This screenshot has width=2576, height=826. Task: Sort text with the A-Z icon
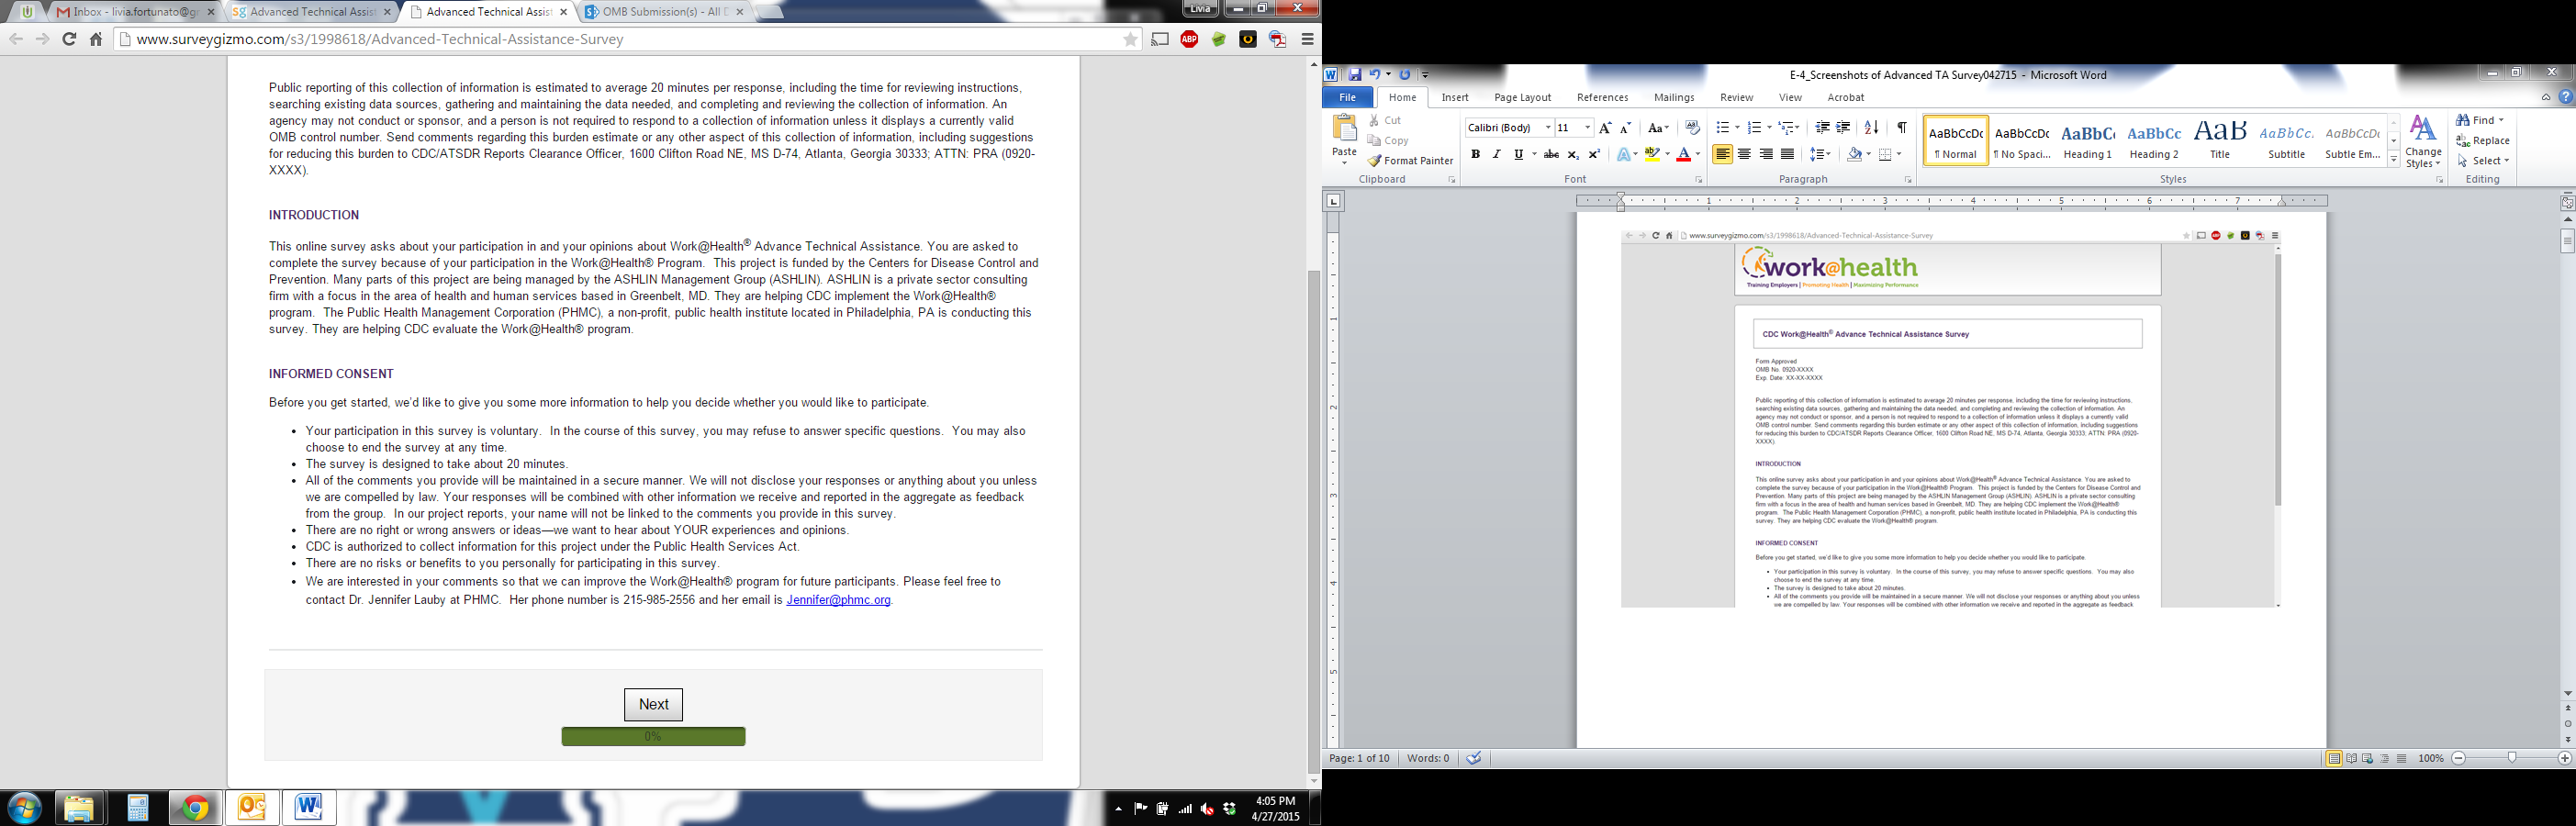point(1872,128)
